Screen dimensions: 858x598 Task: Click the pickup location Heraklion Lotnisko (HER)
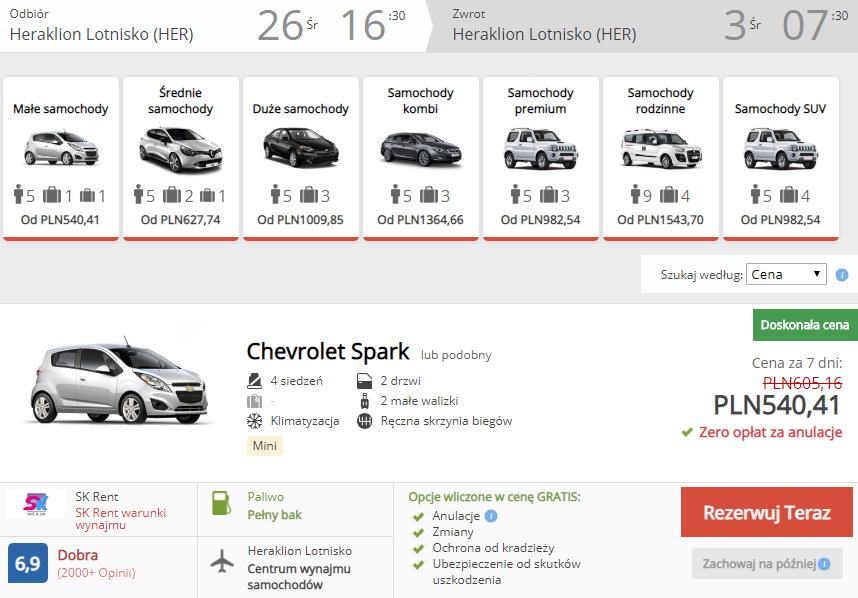(102, 34)
